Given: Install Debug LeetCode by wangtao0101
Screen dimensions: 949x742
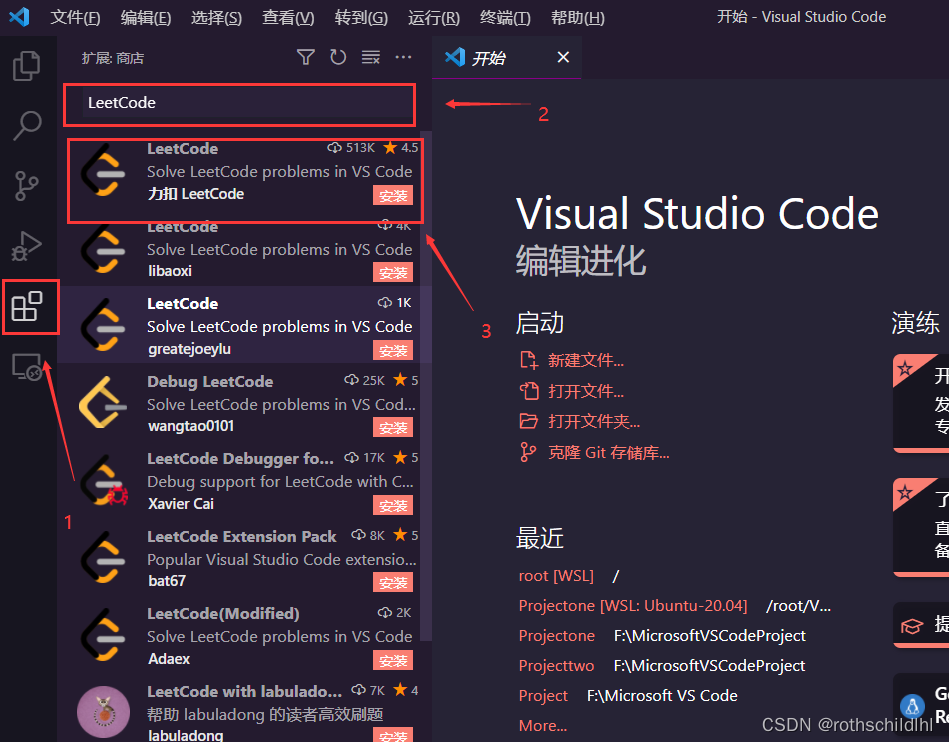Looking at the screenshot, I should click(393, 428).
